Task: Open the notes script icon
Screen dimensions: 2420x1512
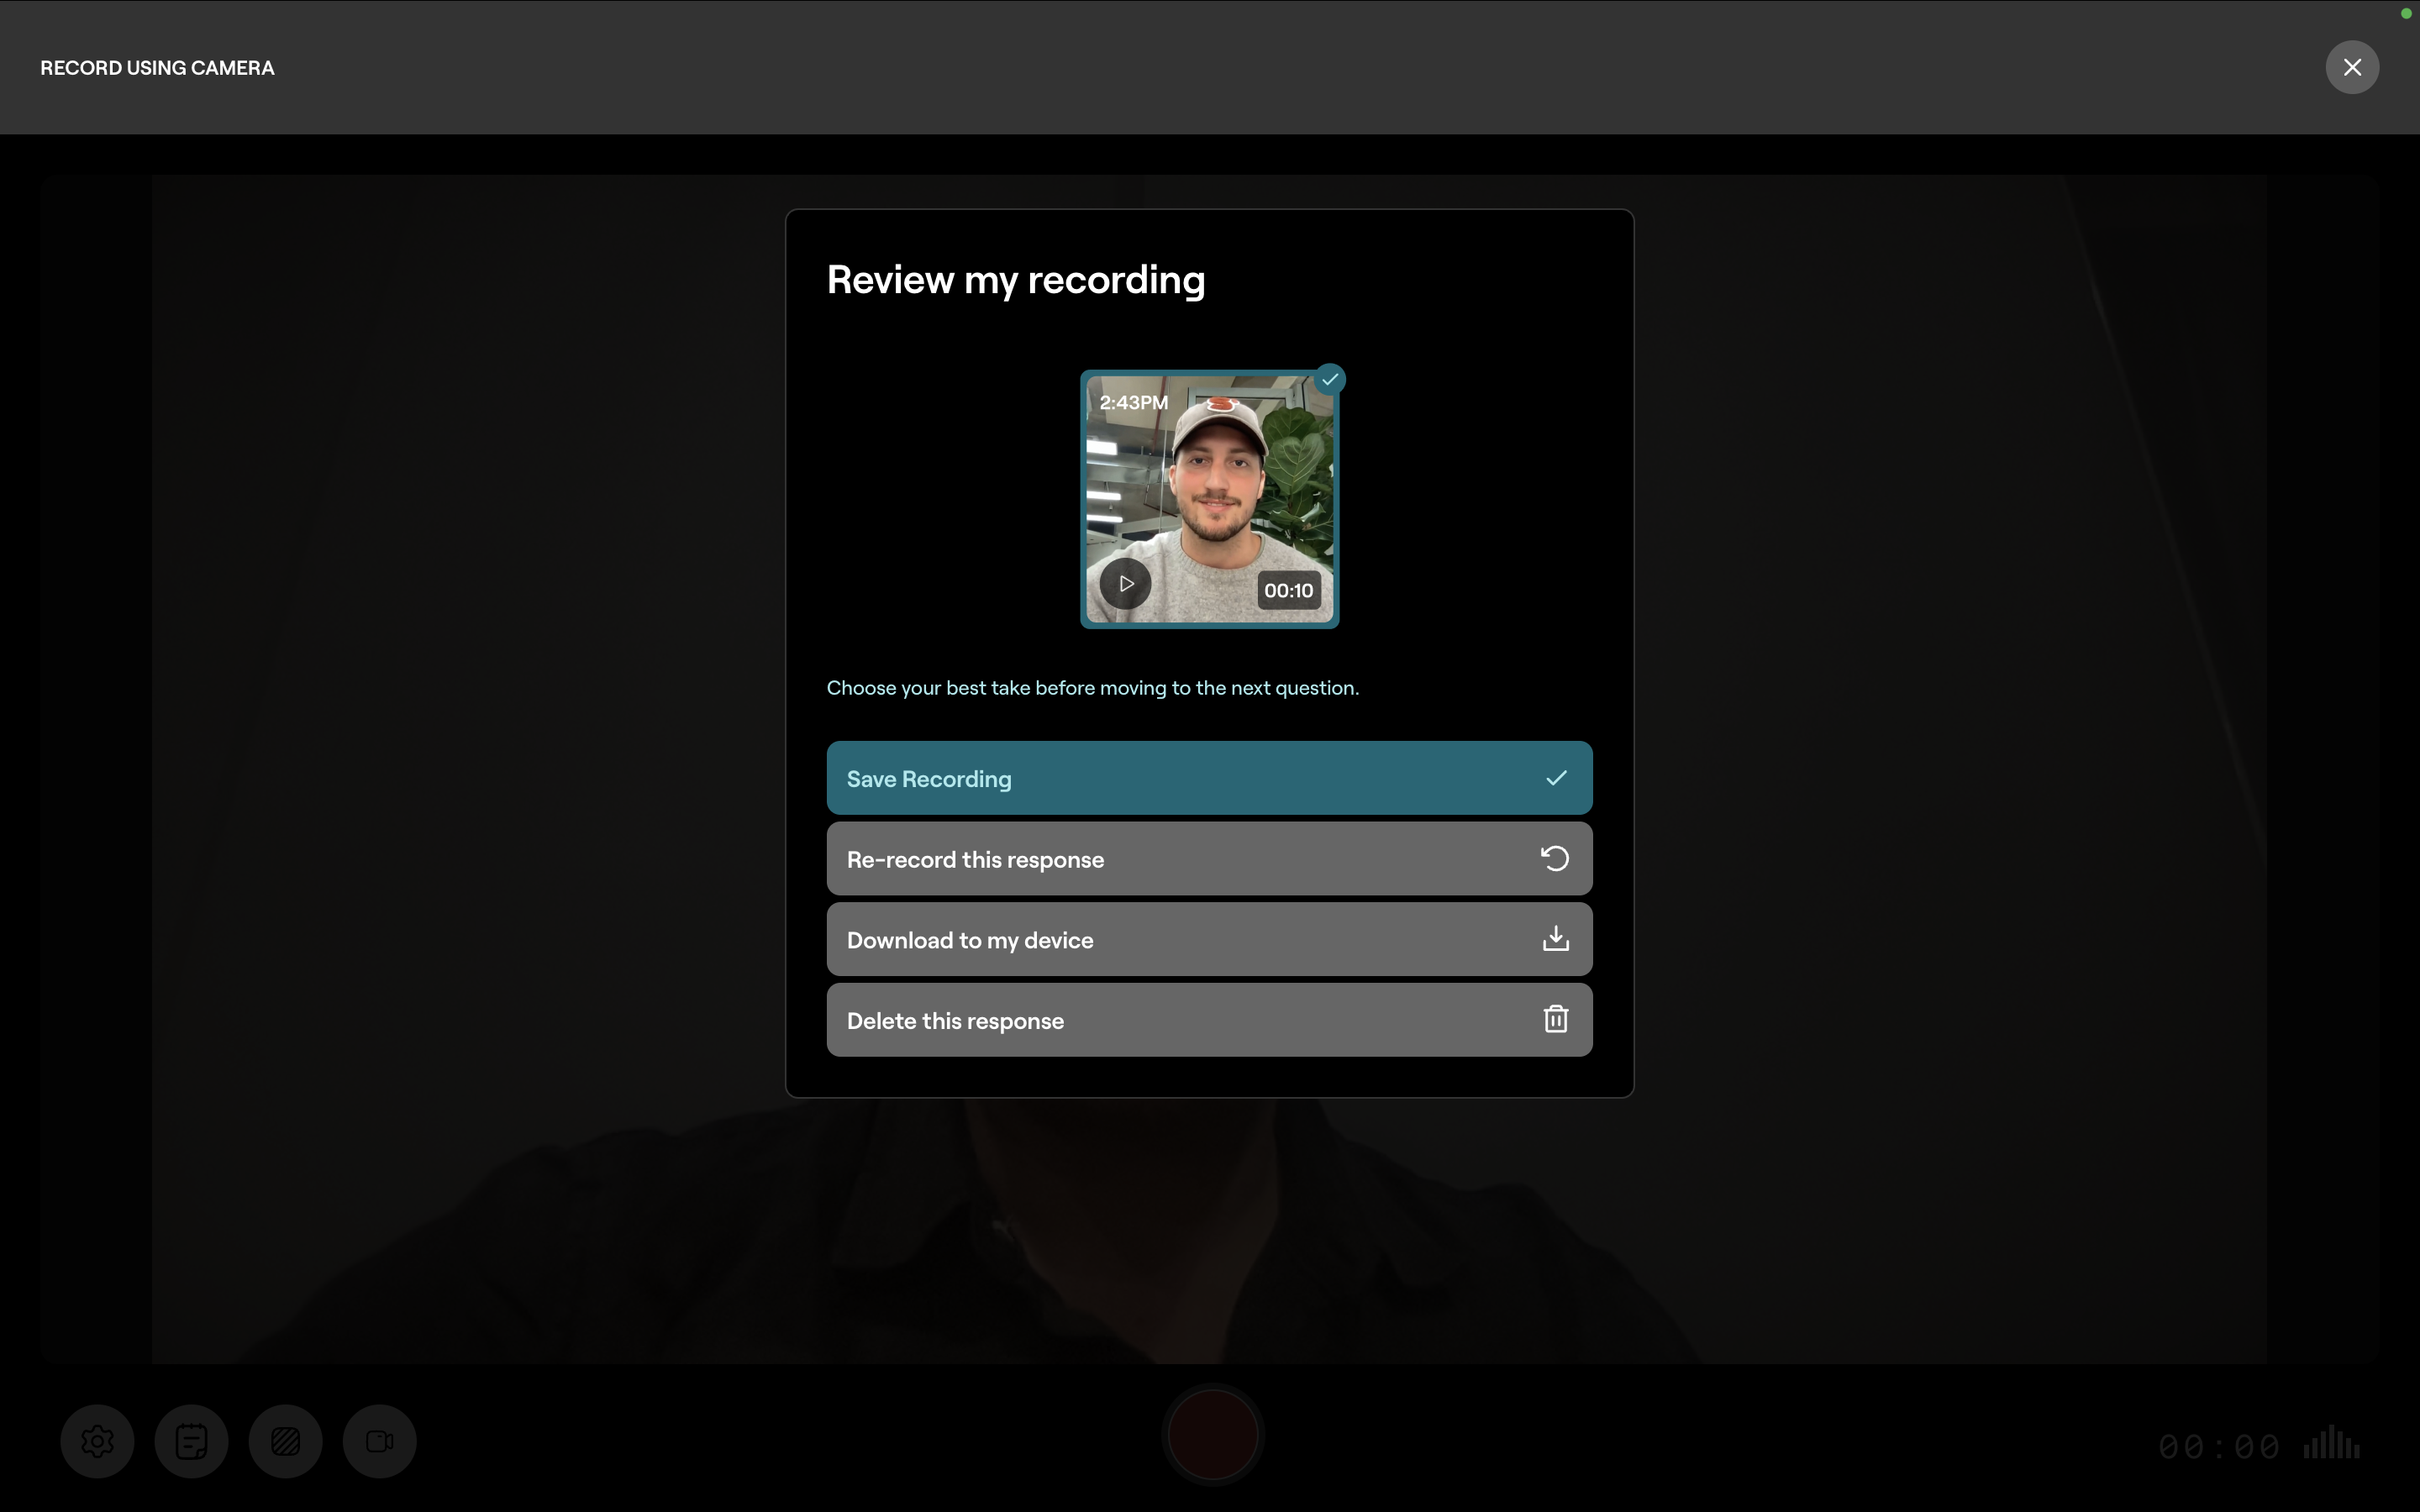Action: [191, 1441]
